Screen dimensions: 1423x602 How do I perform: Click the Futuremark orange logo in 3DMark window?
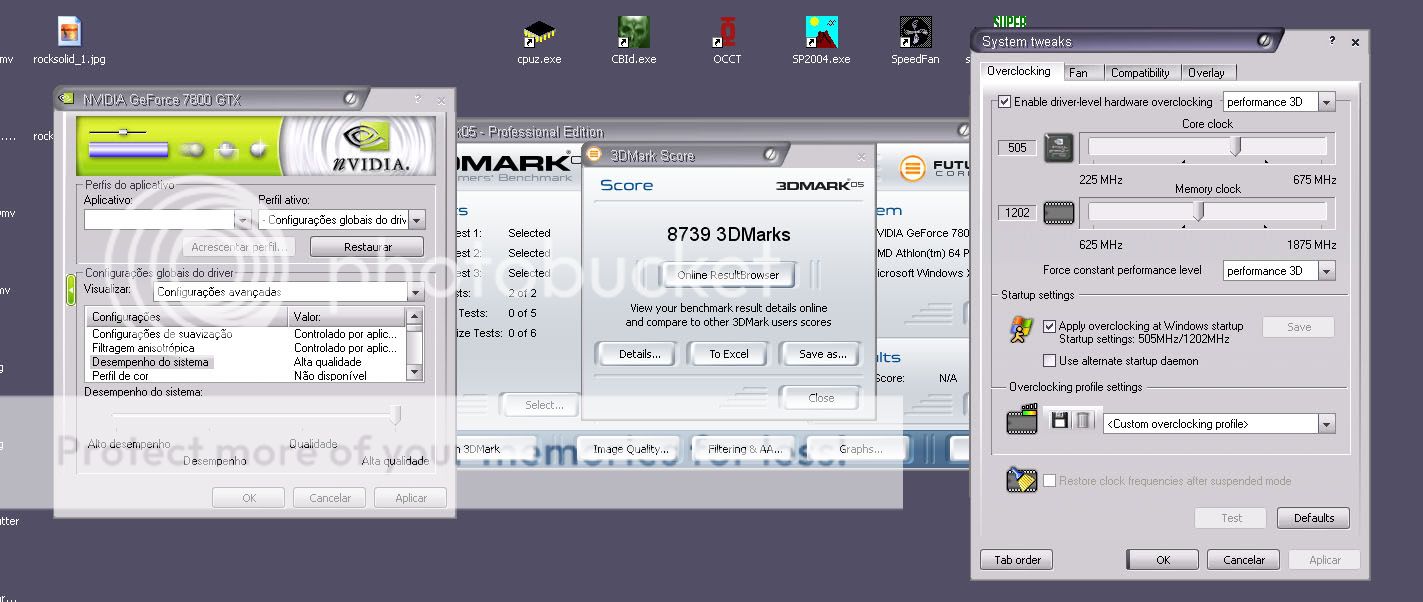point(912,168)
